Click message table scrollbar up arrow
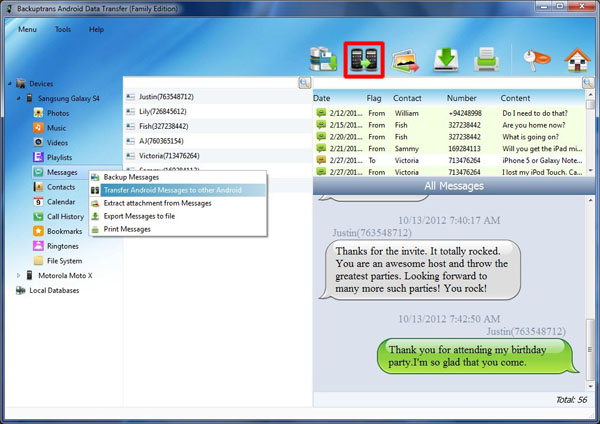Image resolution: width=600 pixels, height=424 pixels. point(590,94)
